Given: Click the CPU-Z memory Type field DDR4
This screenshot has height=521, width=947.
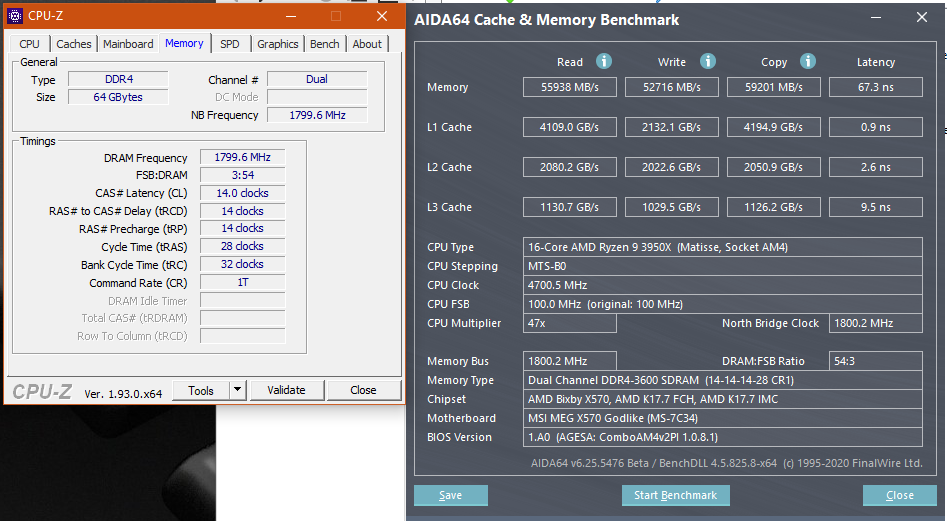Looking at the screenshot, I should [x=118, y=79].
